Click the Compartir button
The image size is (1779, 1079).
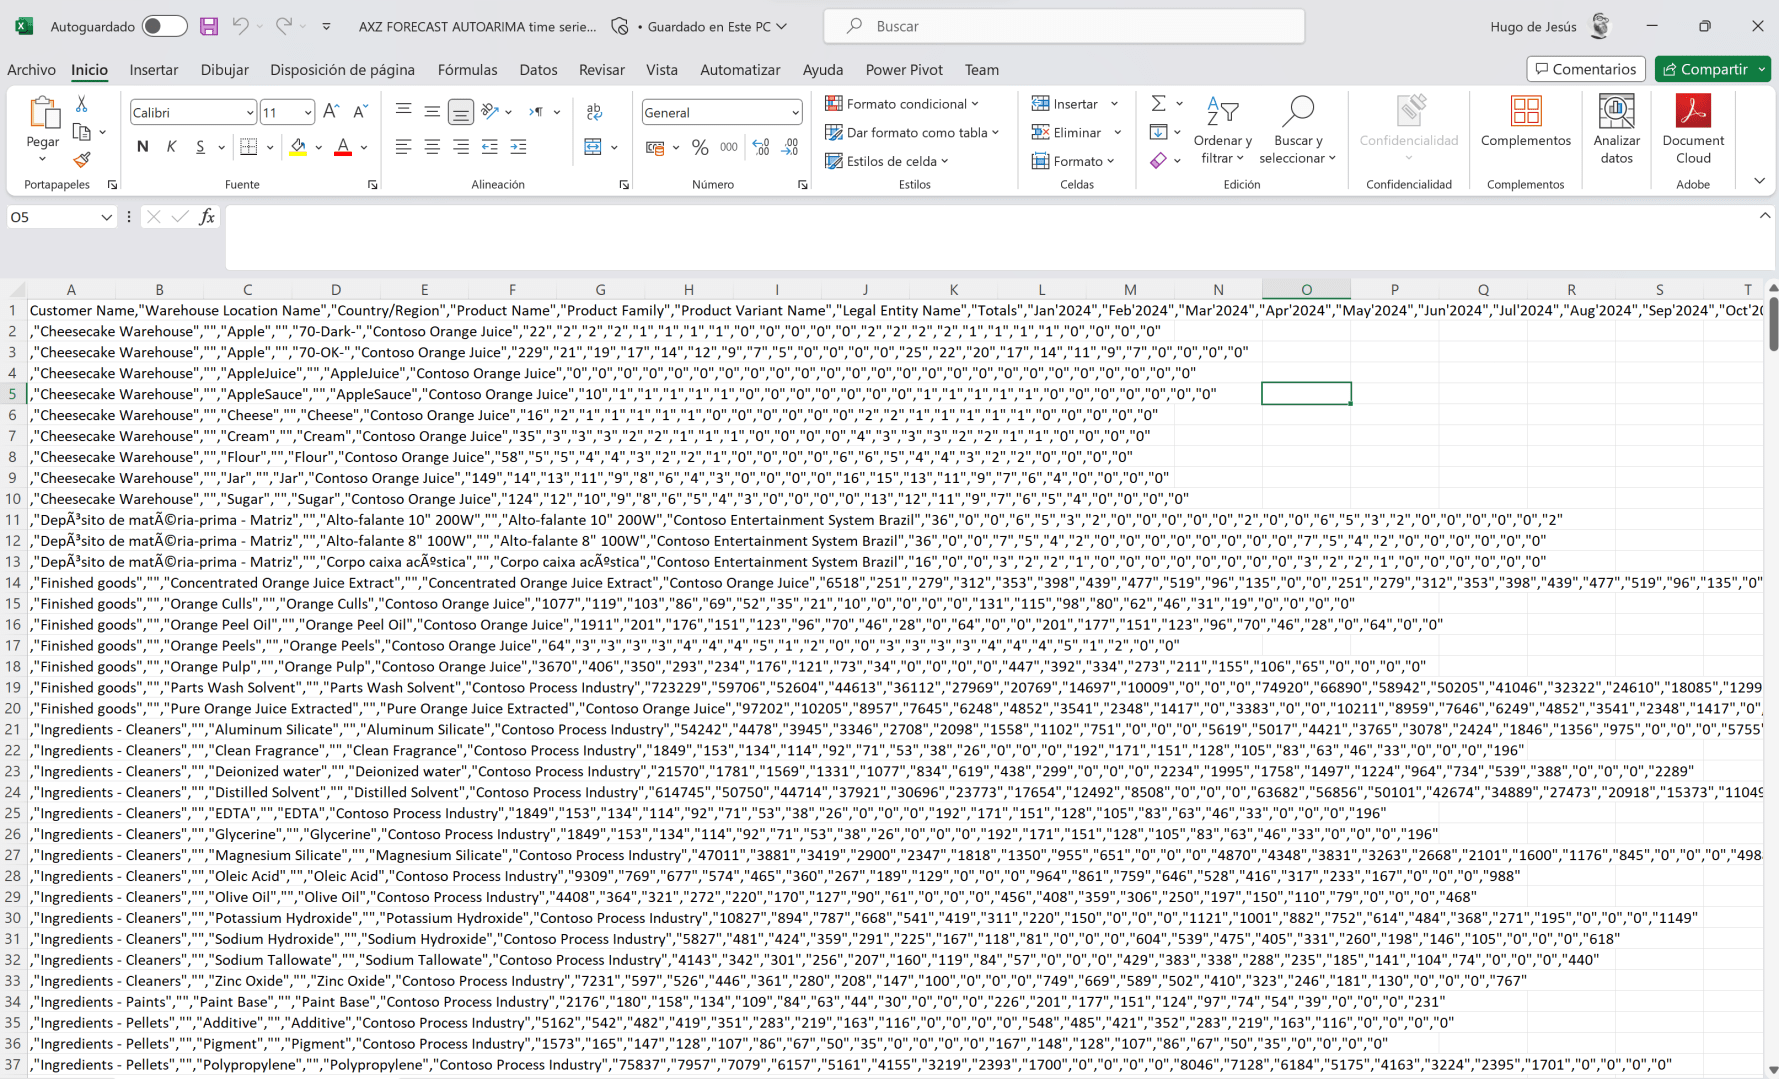[1704, 69]
